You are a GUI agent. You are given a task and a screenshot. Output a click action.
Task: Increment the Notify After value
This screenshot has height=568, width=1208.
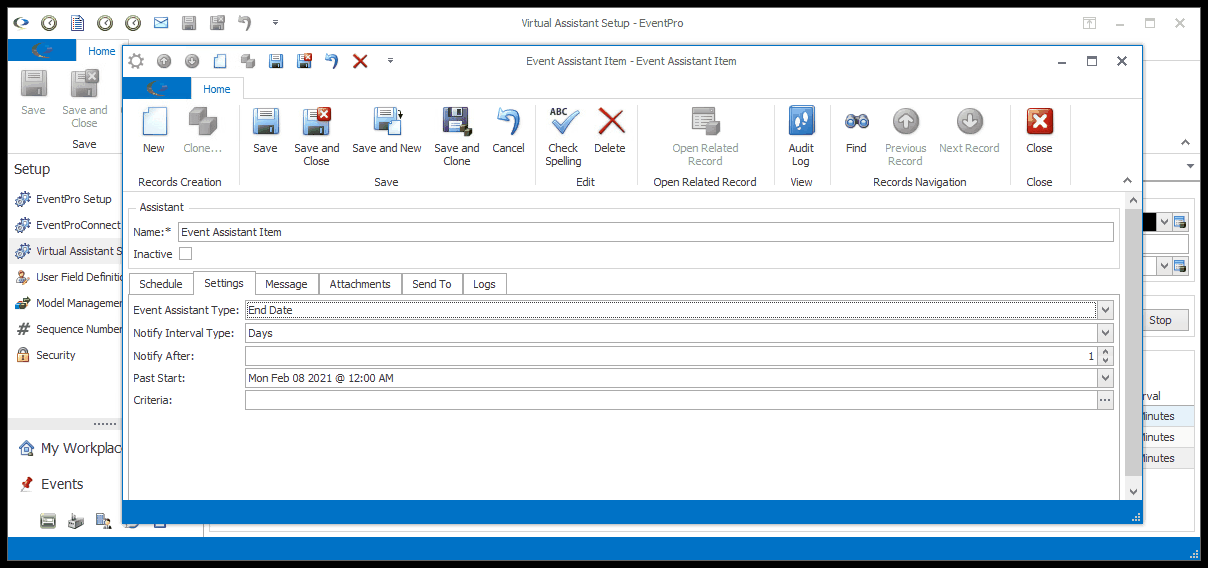point(1105,351)
